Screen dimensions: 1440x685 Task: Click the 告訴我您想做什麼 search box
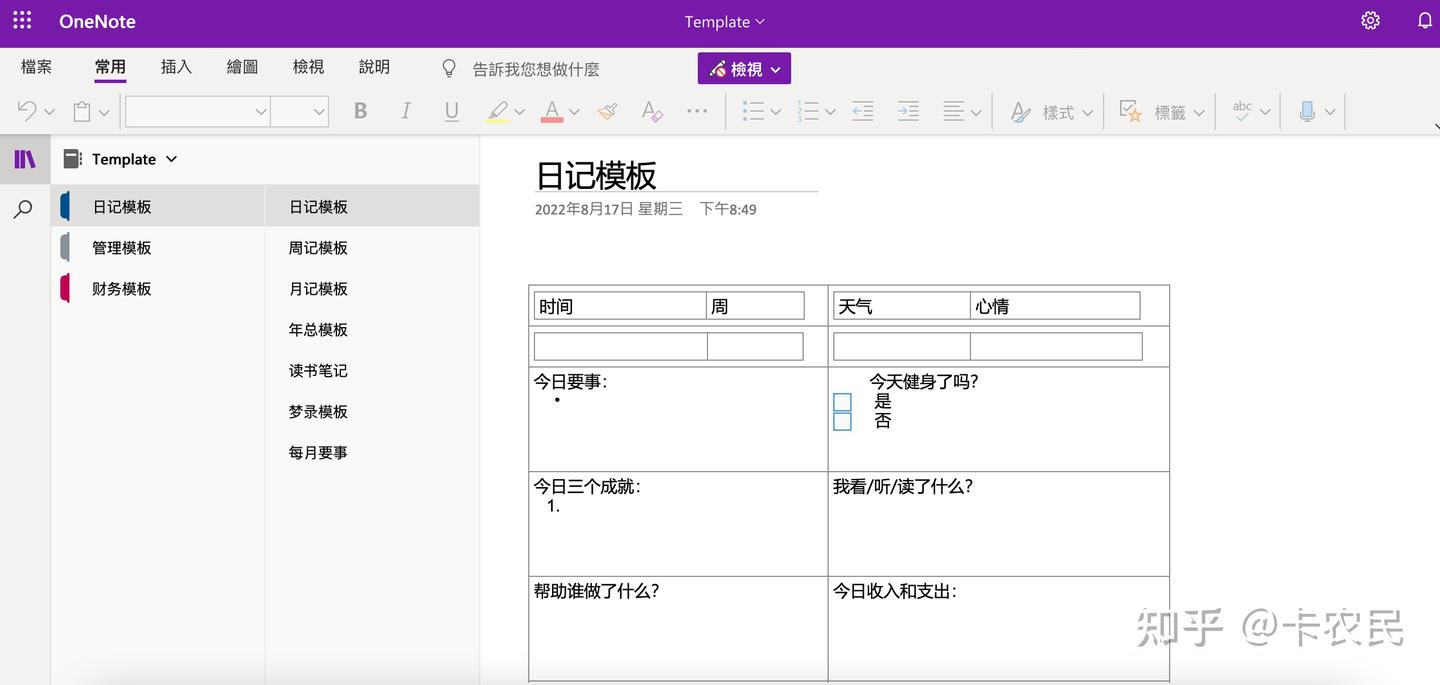pyautogui.click(x=536, y=69)
